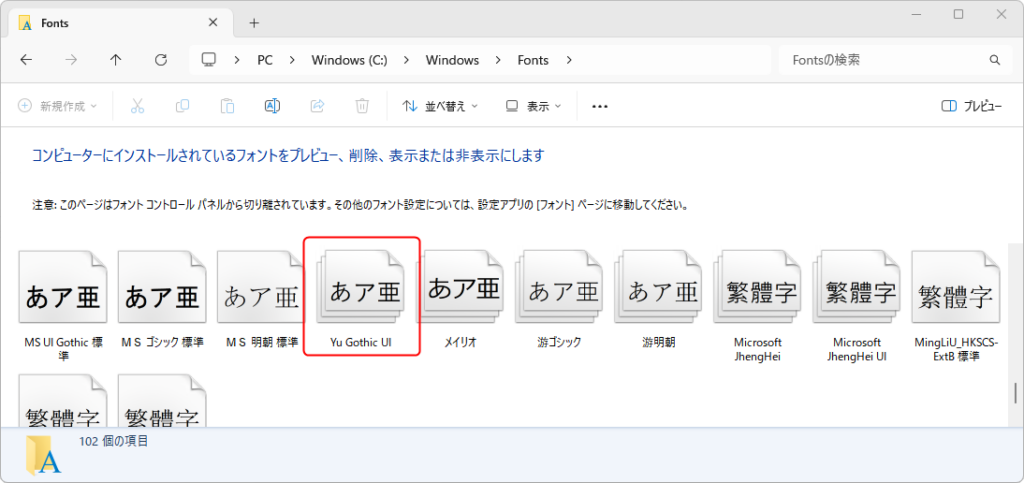Select the MS UI Gothic 標準 font
This screenshot has width=1024, height=483.
pyautogui.click(x=63, y=305)
